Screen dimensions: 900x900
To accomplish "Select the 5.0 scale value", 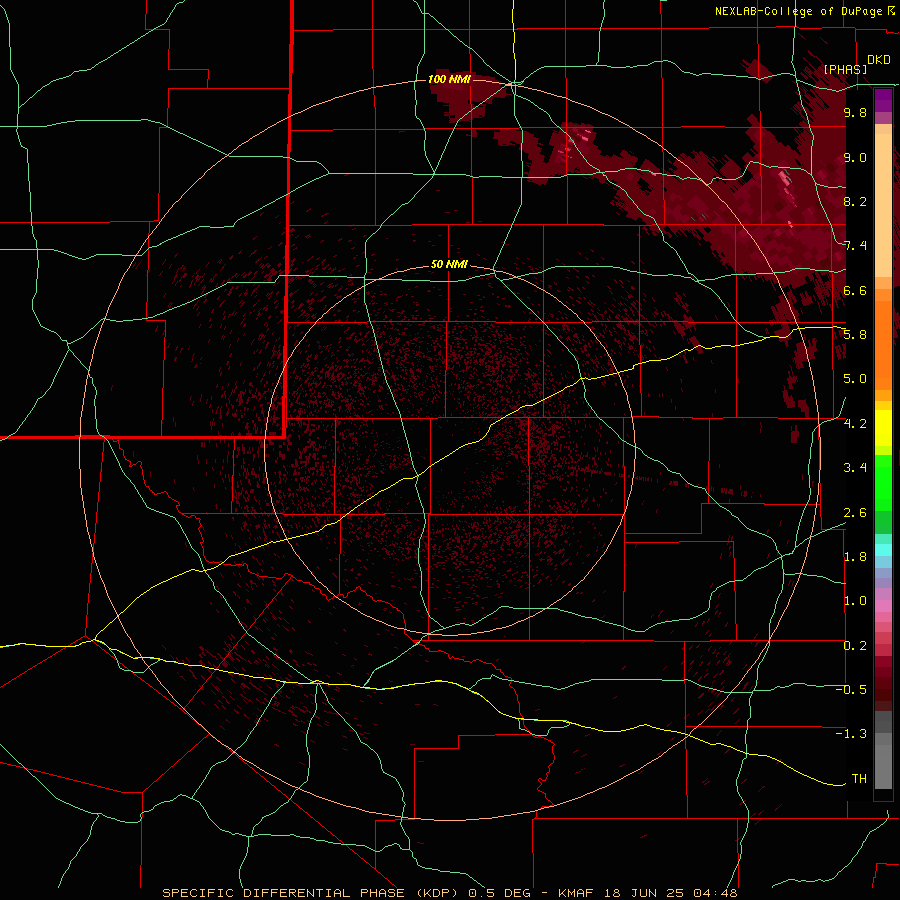I will coord(855,379).
